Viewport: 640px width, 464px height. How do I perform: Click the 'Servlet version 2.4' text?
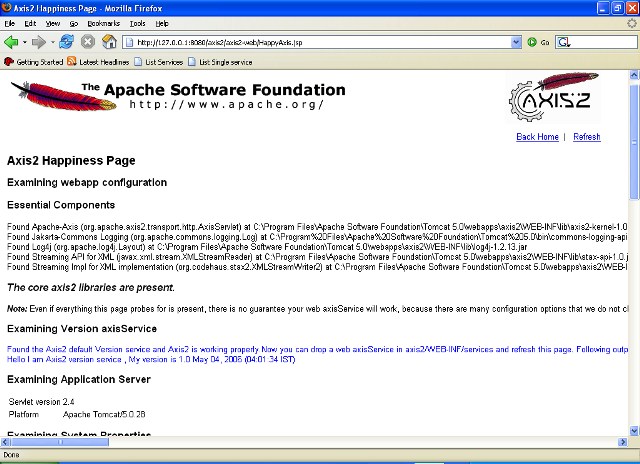[x=41, y=402]
